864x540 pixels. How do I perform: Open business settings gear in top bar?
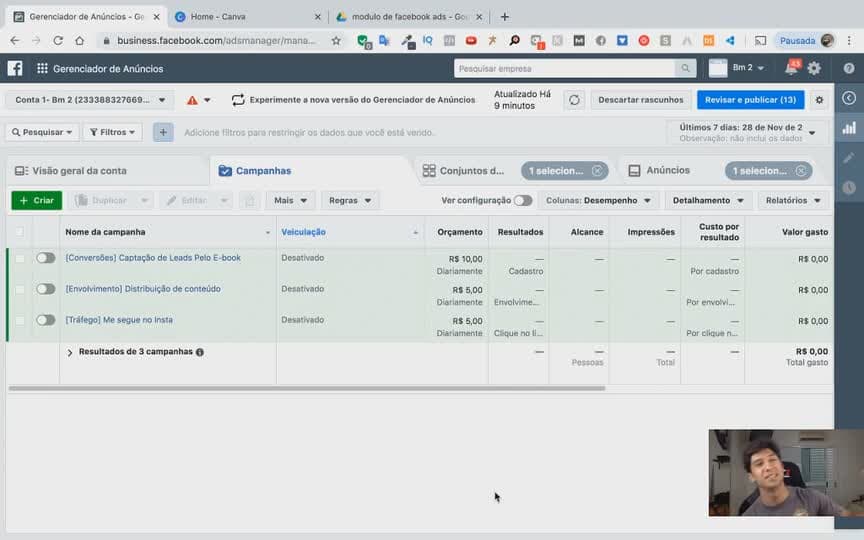tap(813, 68)
